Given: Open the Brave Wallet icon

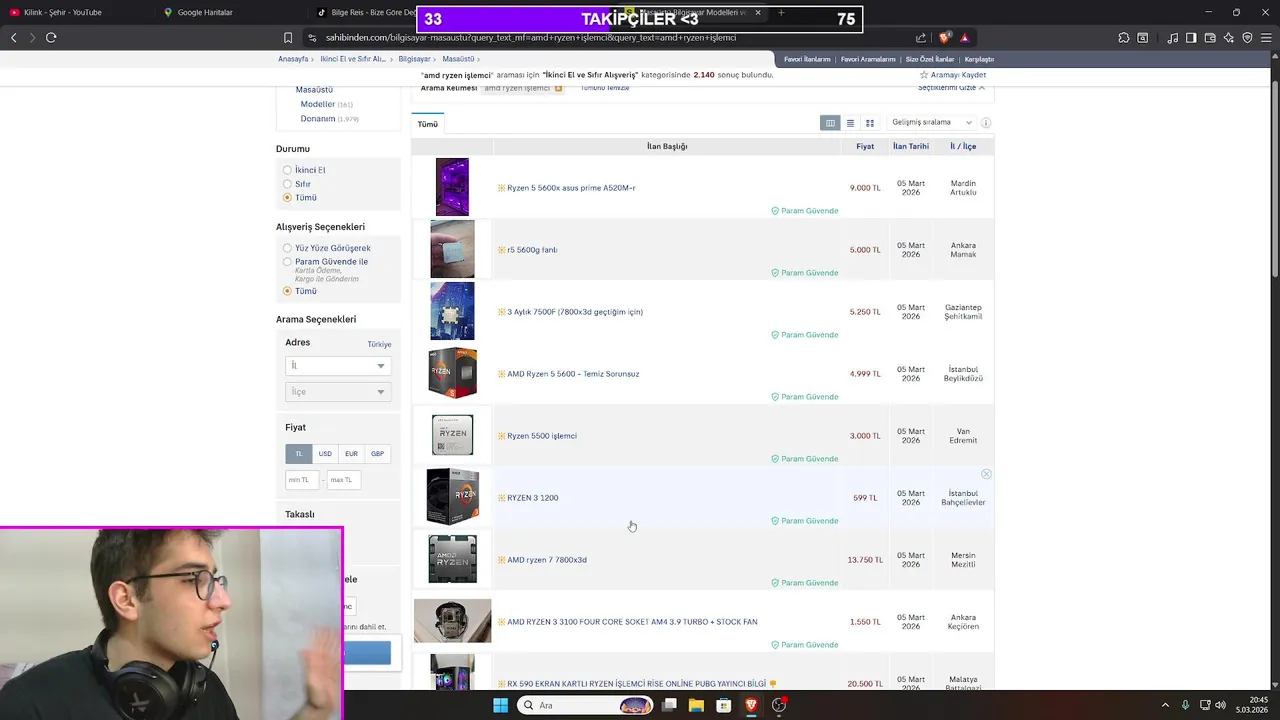Looking at the screenshot, I should (x=1210, y=38).
